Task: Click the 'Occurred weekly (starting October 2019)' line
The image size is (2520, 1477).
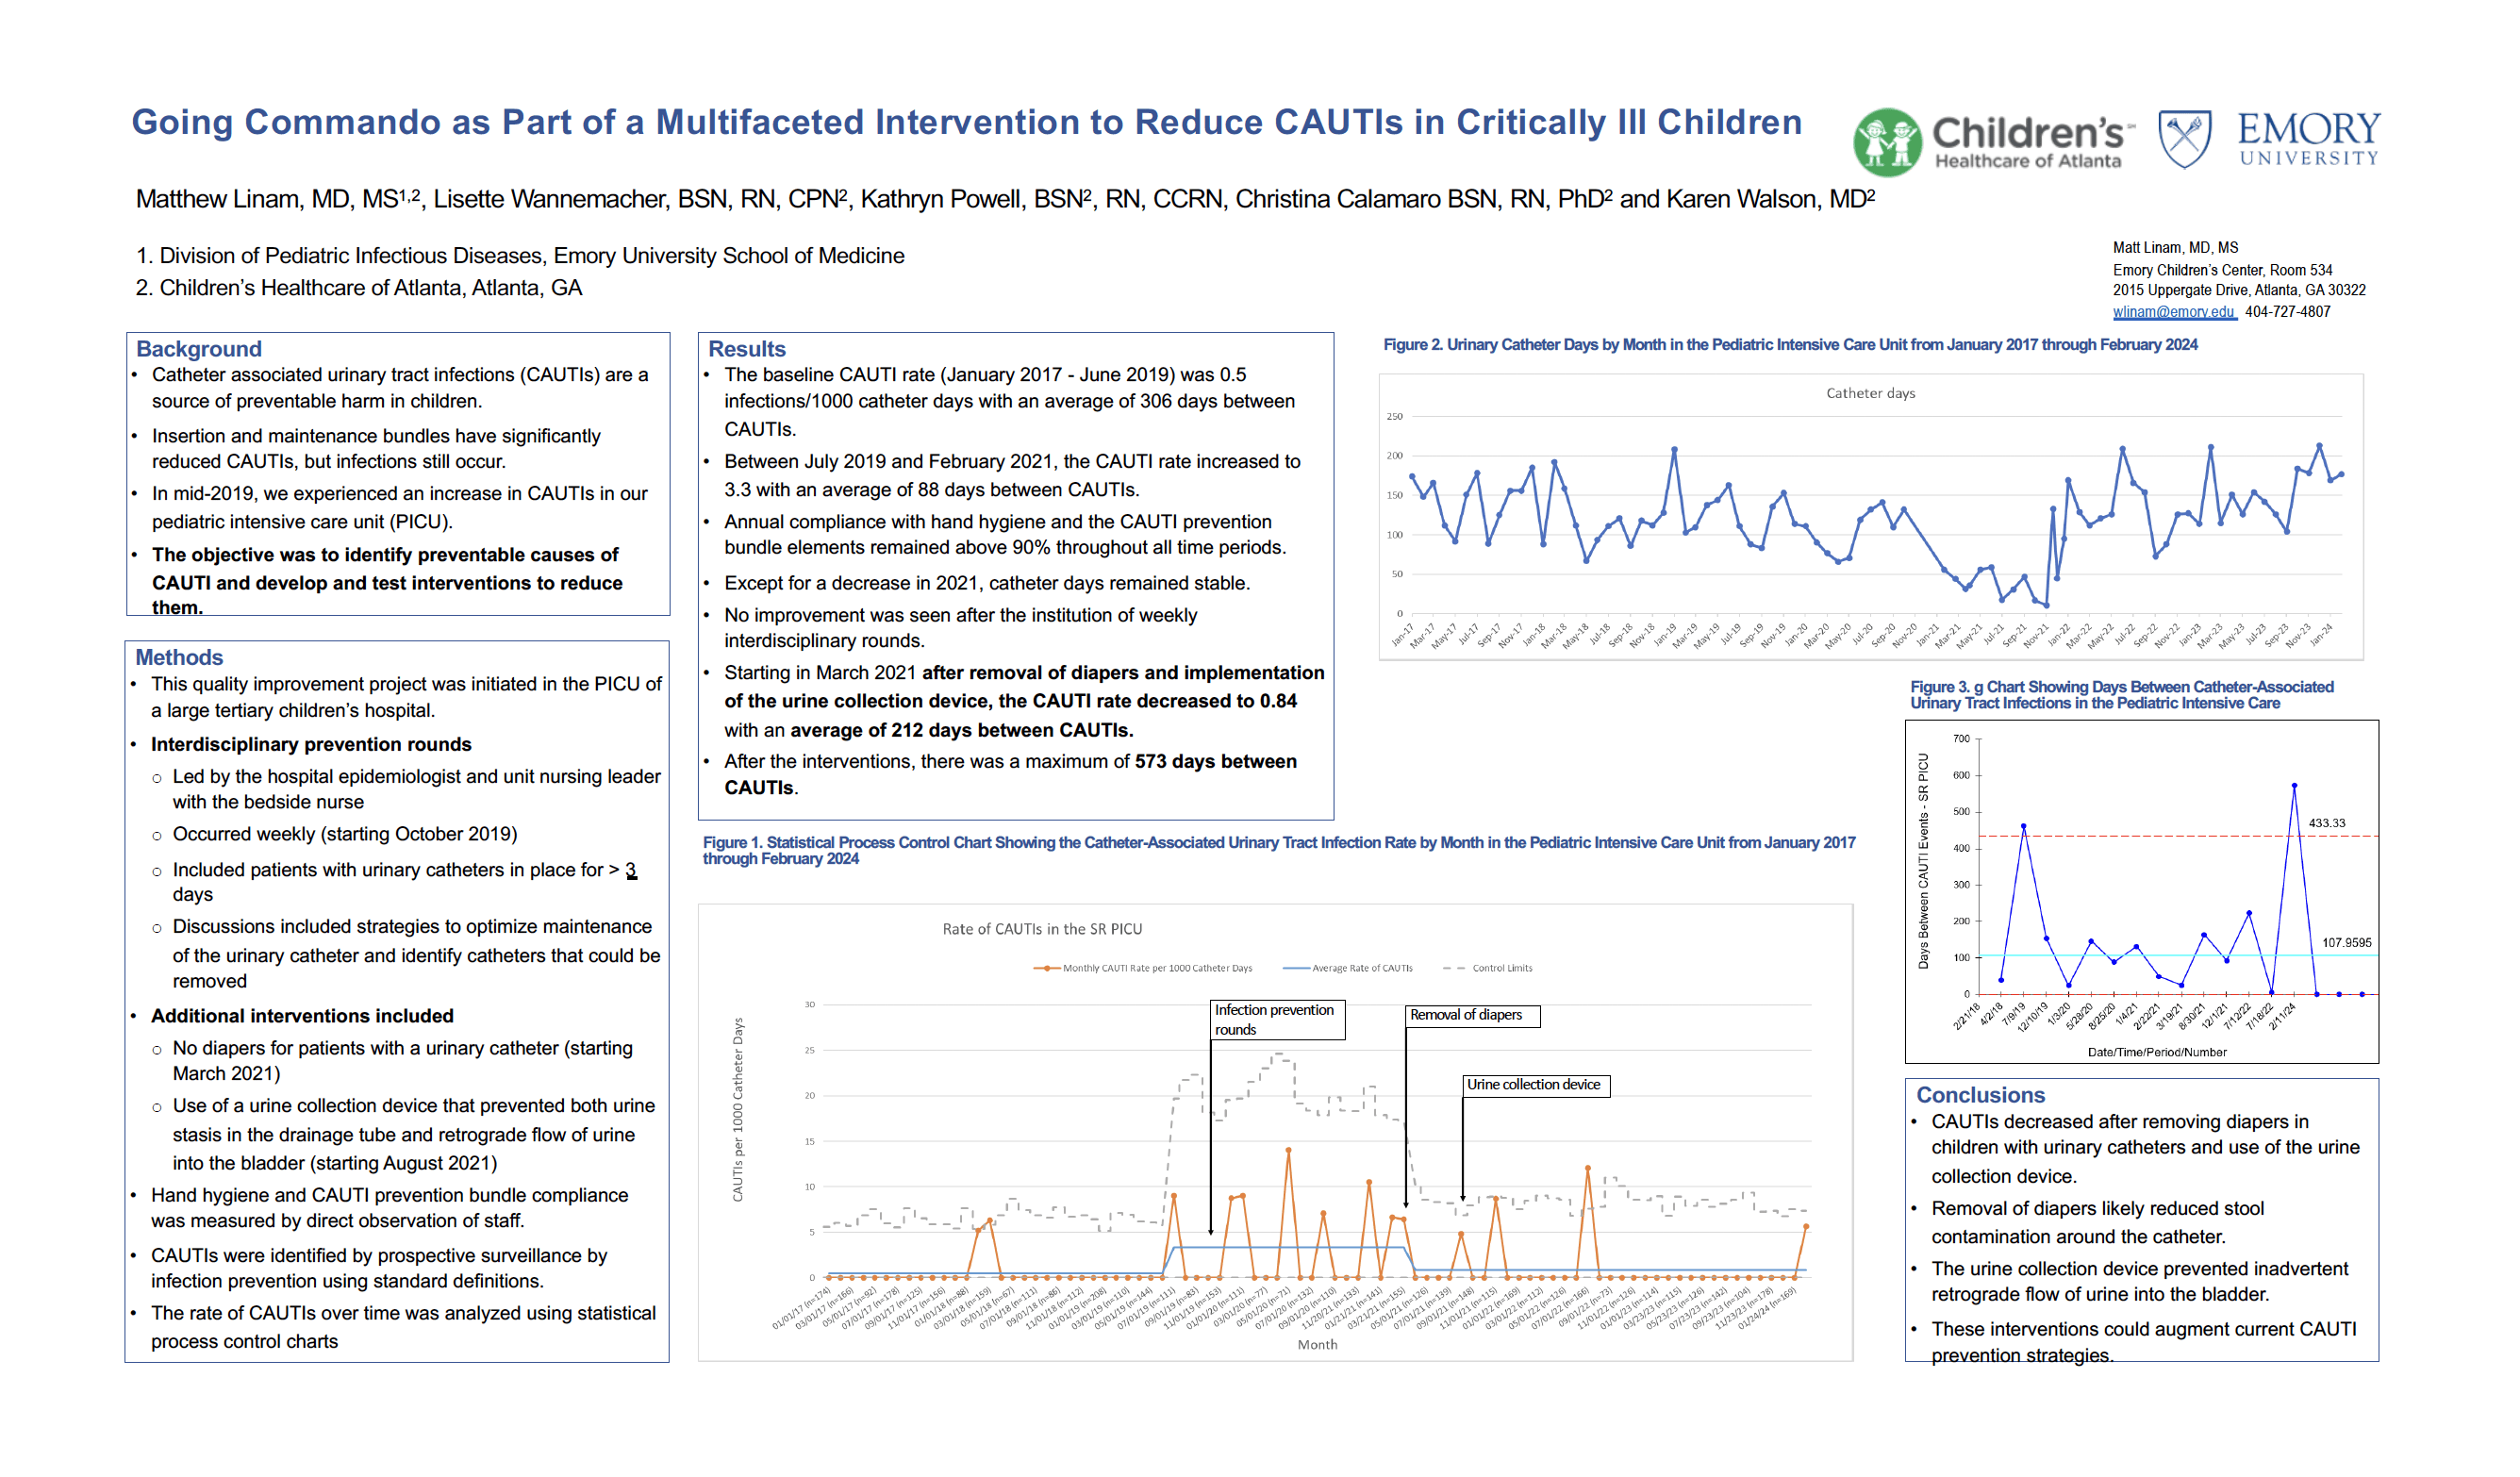Action: 345,833
